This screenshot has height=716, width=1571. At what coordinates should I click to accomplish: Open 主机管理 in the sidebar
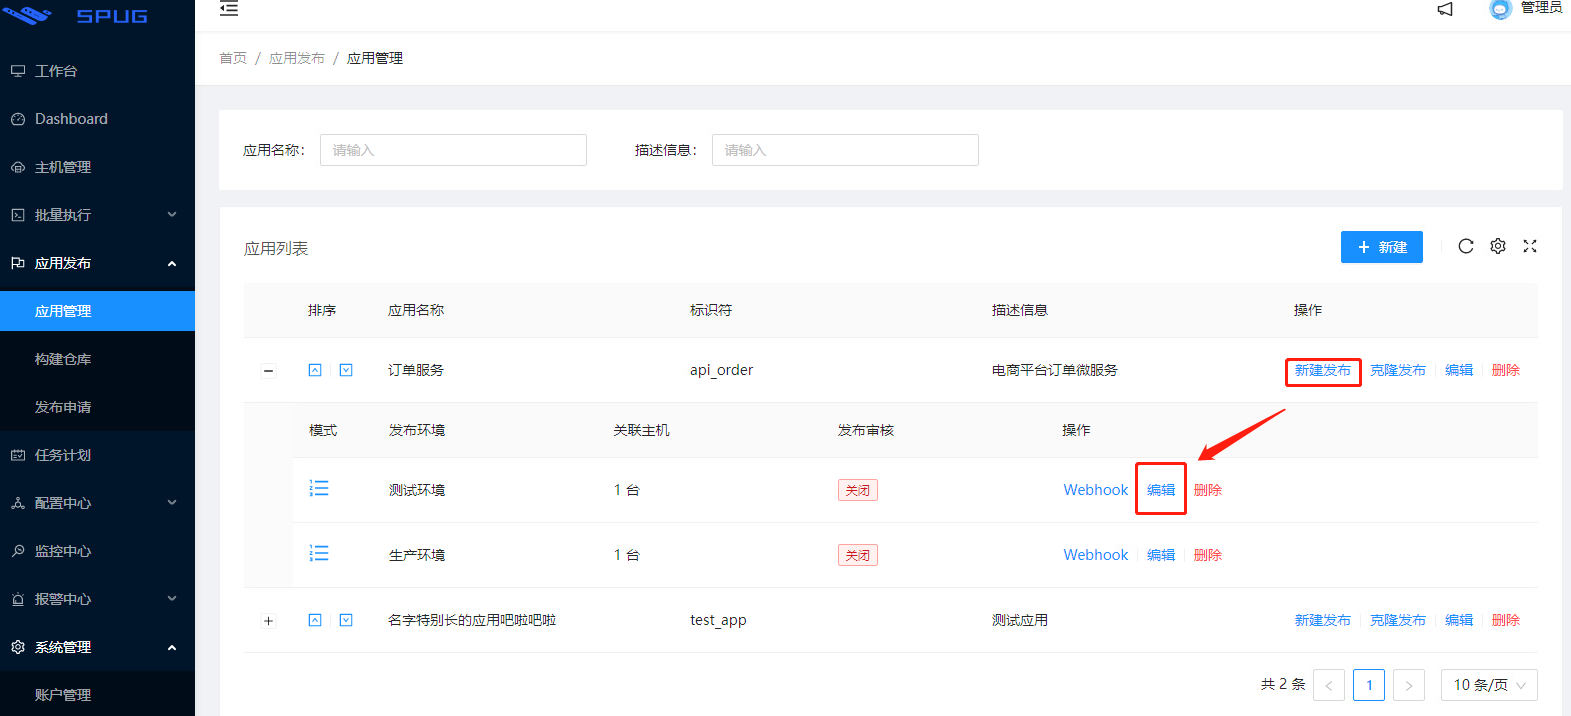click(x=97, y=167)
